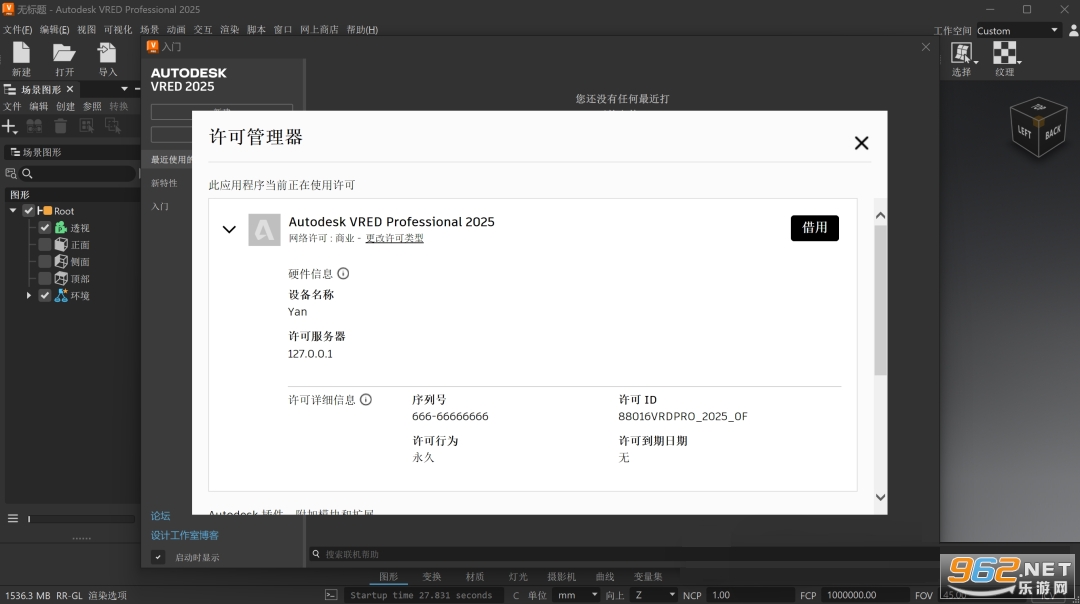Select the 选择 tool icon
1080x604 pixels.
tap(962, 53)
